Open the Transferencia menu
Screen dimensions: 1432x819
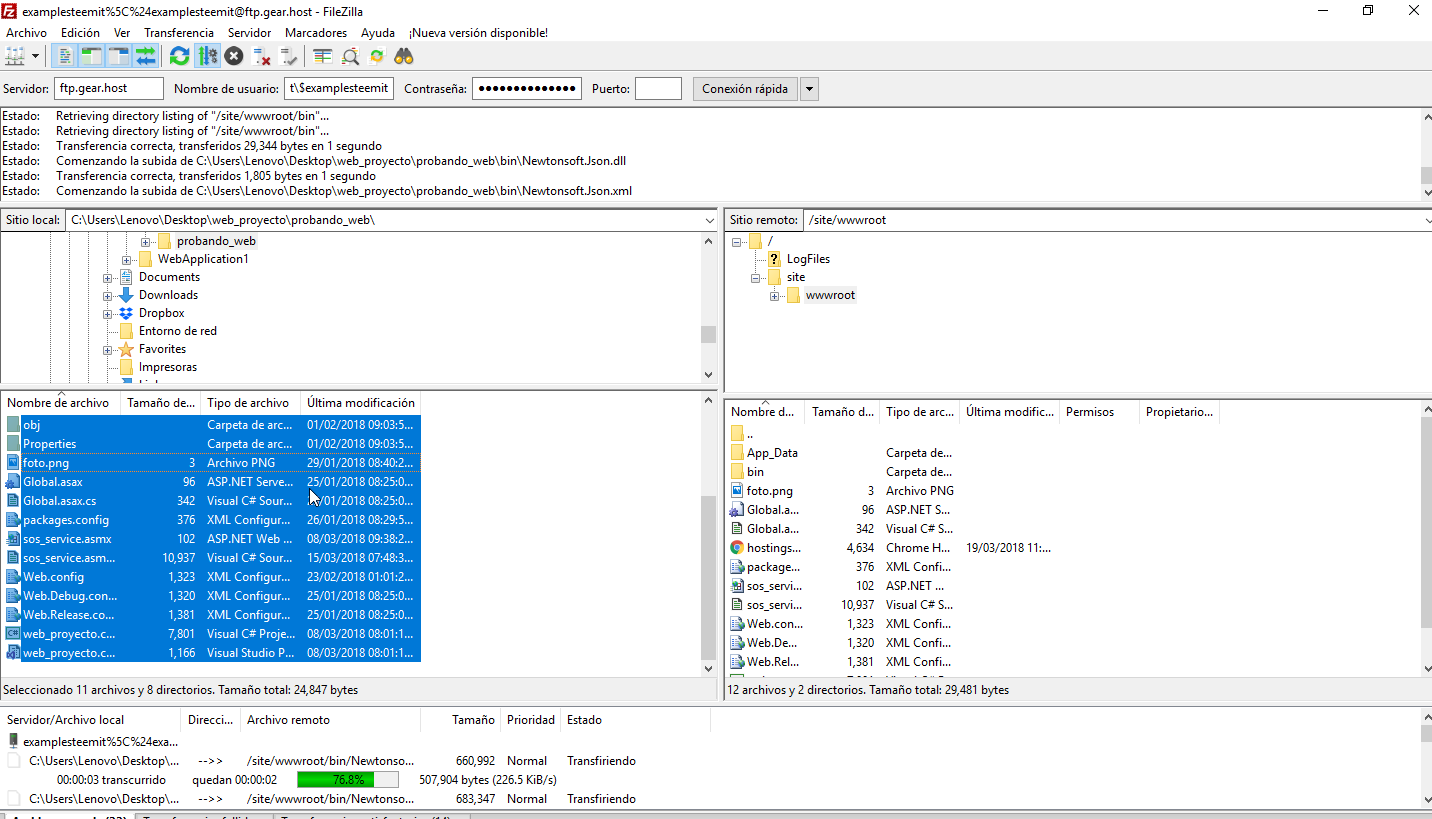point(179,33)
